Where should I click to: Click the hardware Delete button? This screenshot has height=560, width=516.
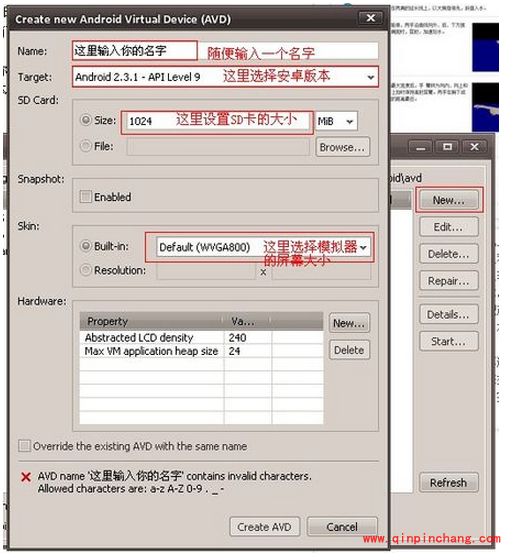(x=349, y=350)
